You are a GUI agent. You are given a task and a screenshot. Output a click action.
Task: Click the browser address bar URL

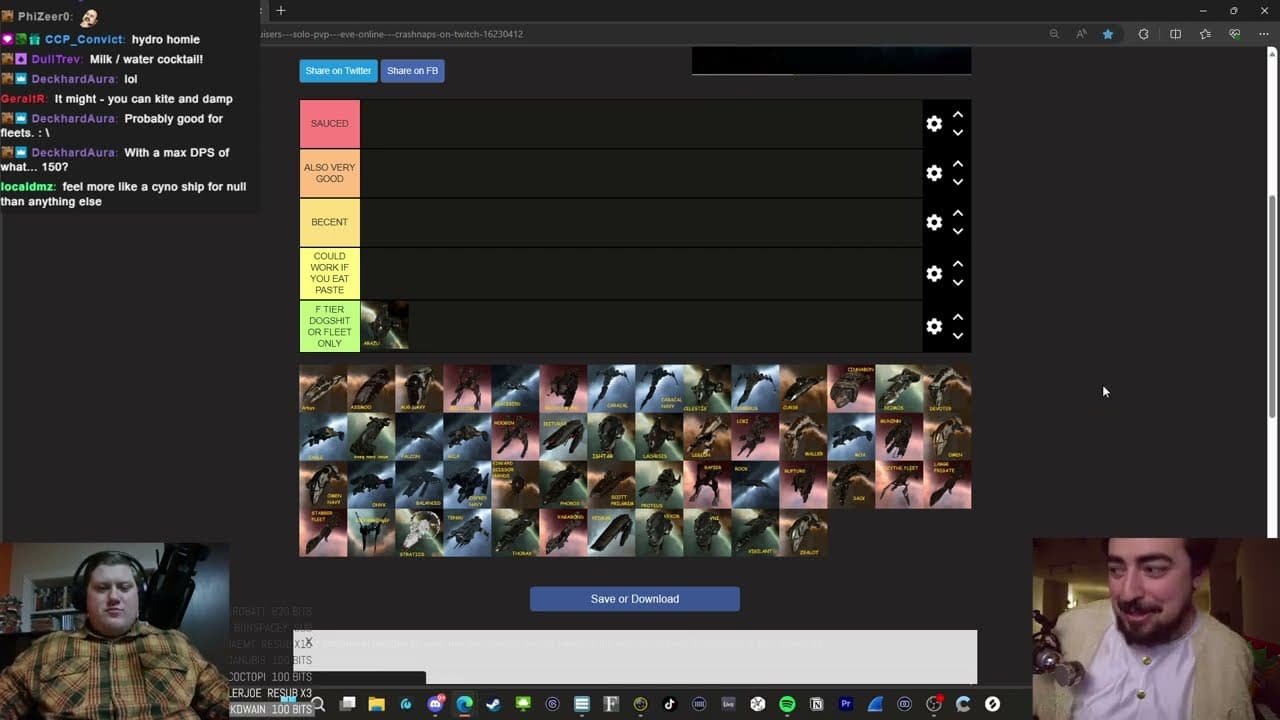[x=392, y=34]
